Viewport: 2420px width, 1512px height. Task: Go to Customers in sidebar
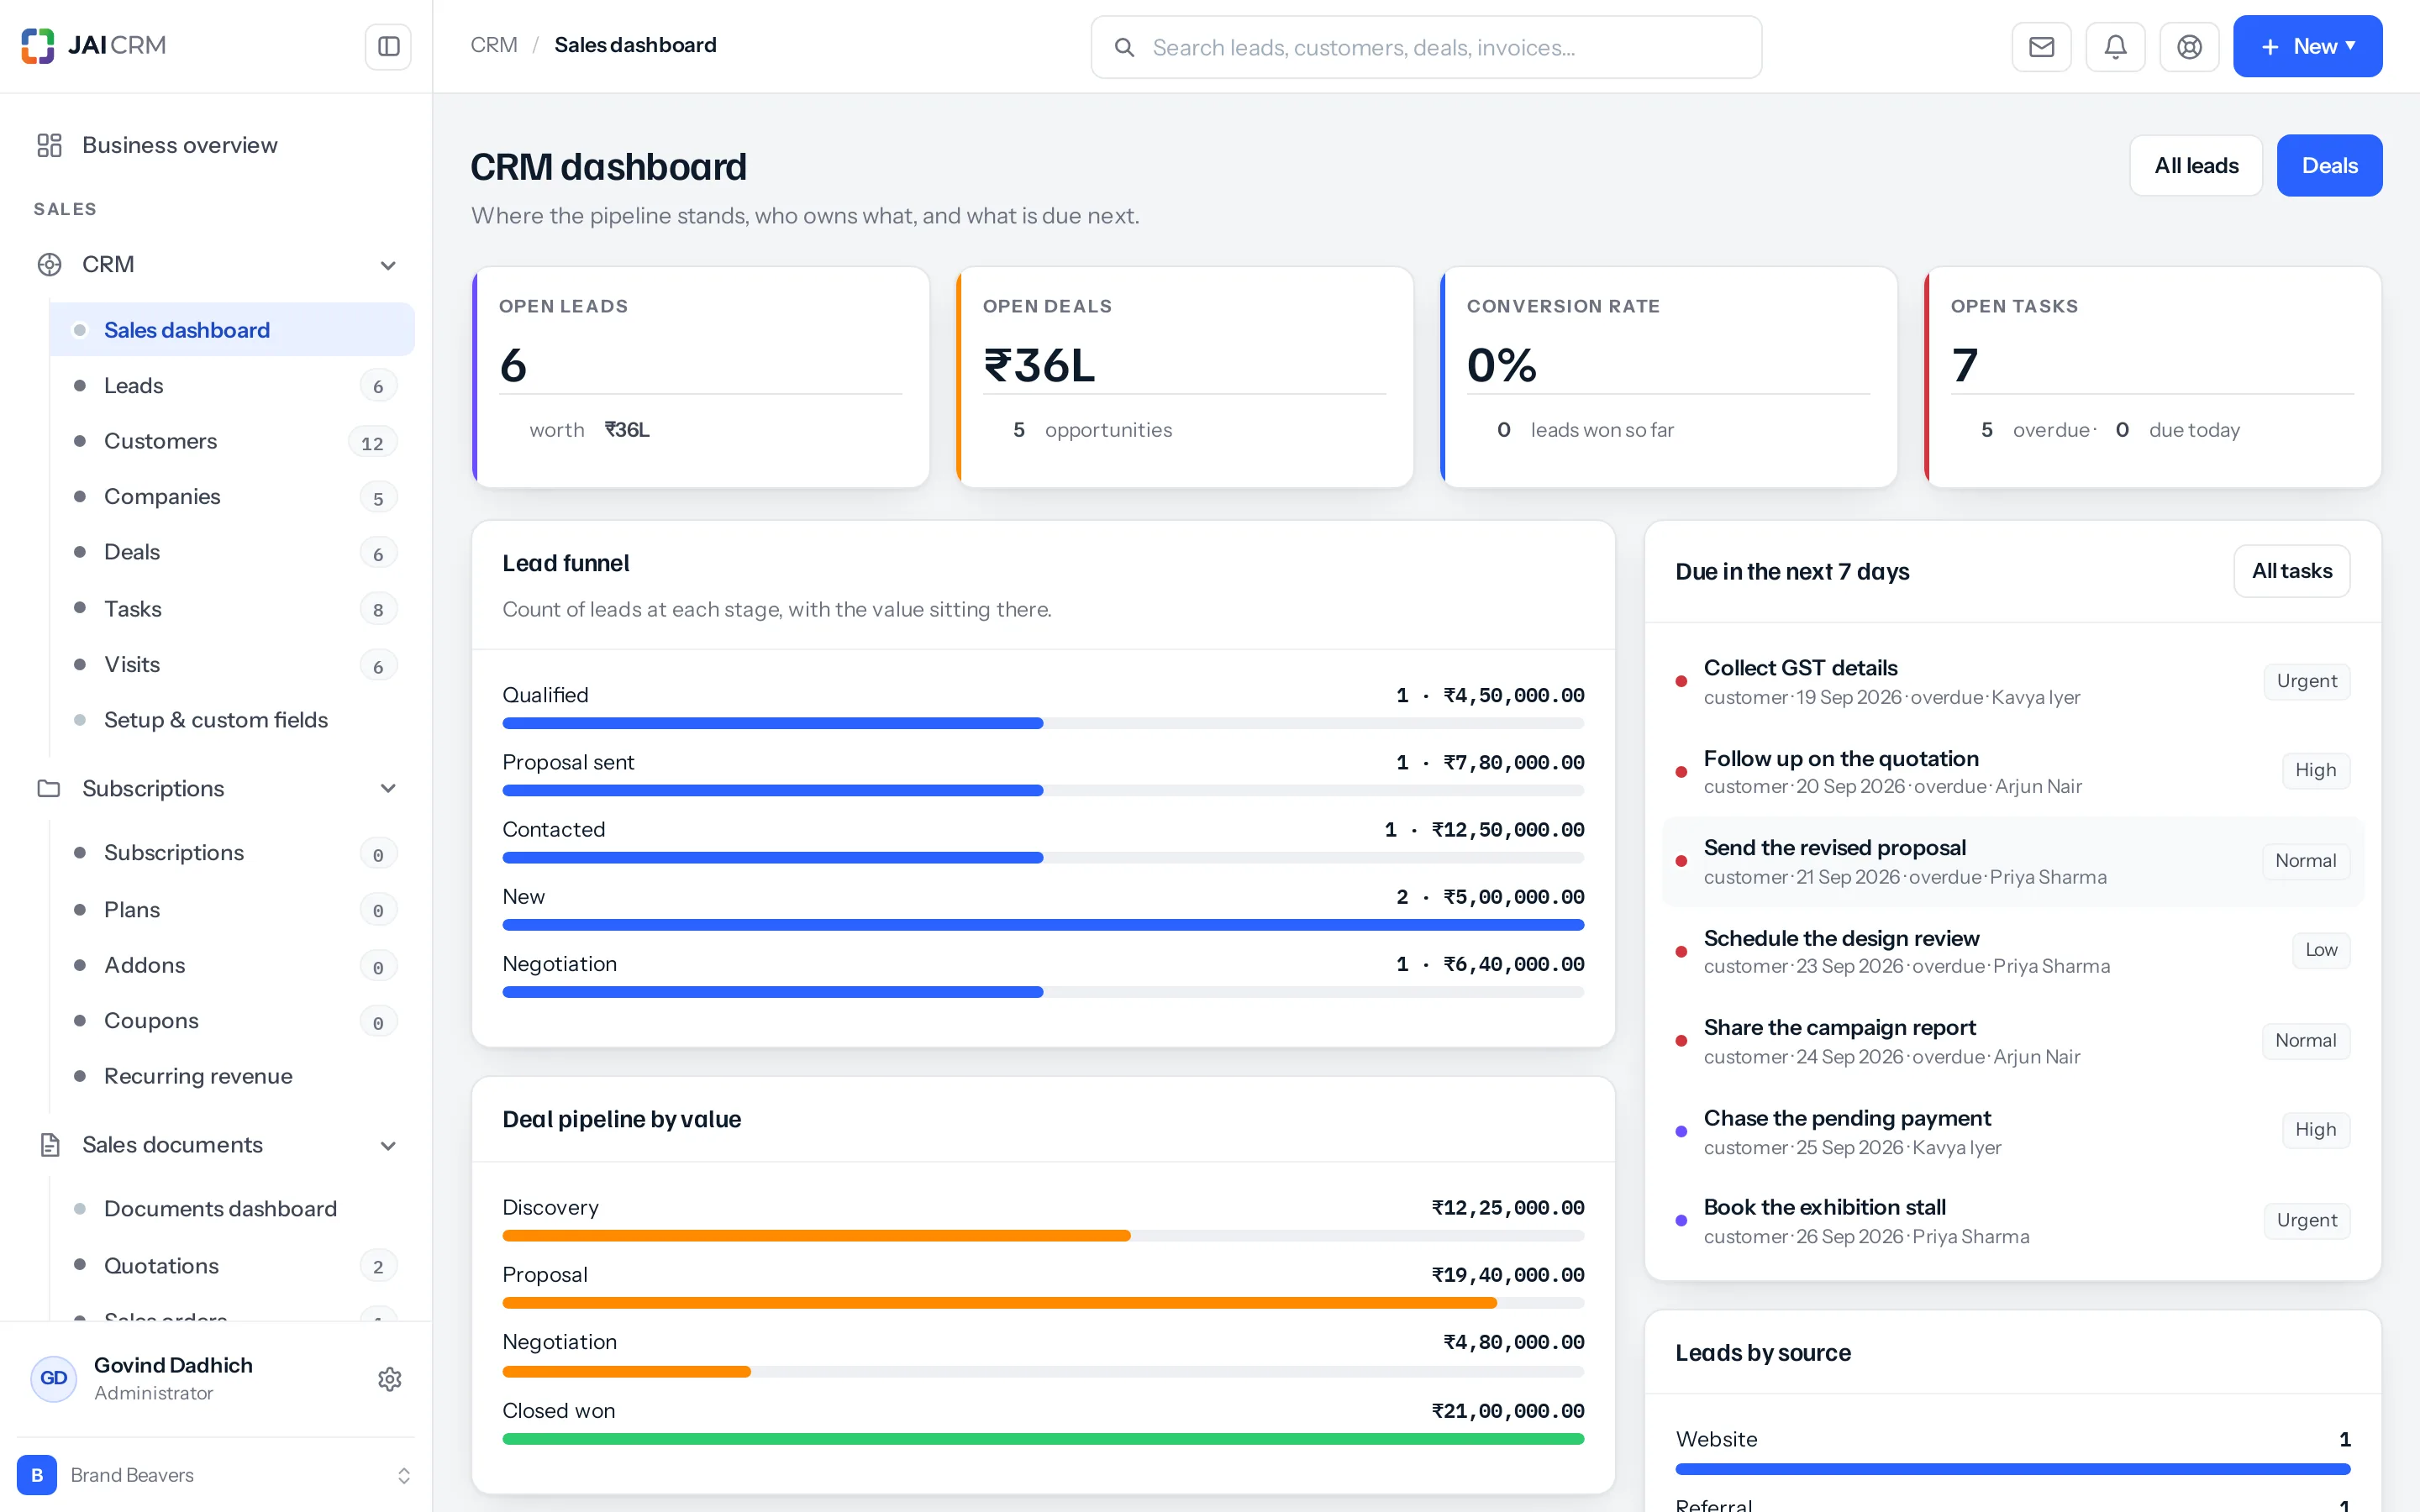pos(232,441)
